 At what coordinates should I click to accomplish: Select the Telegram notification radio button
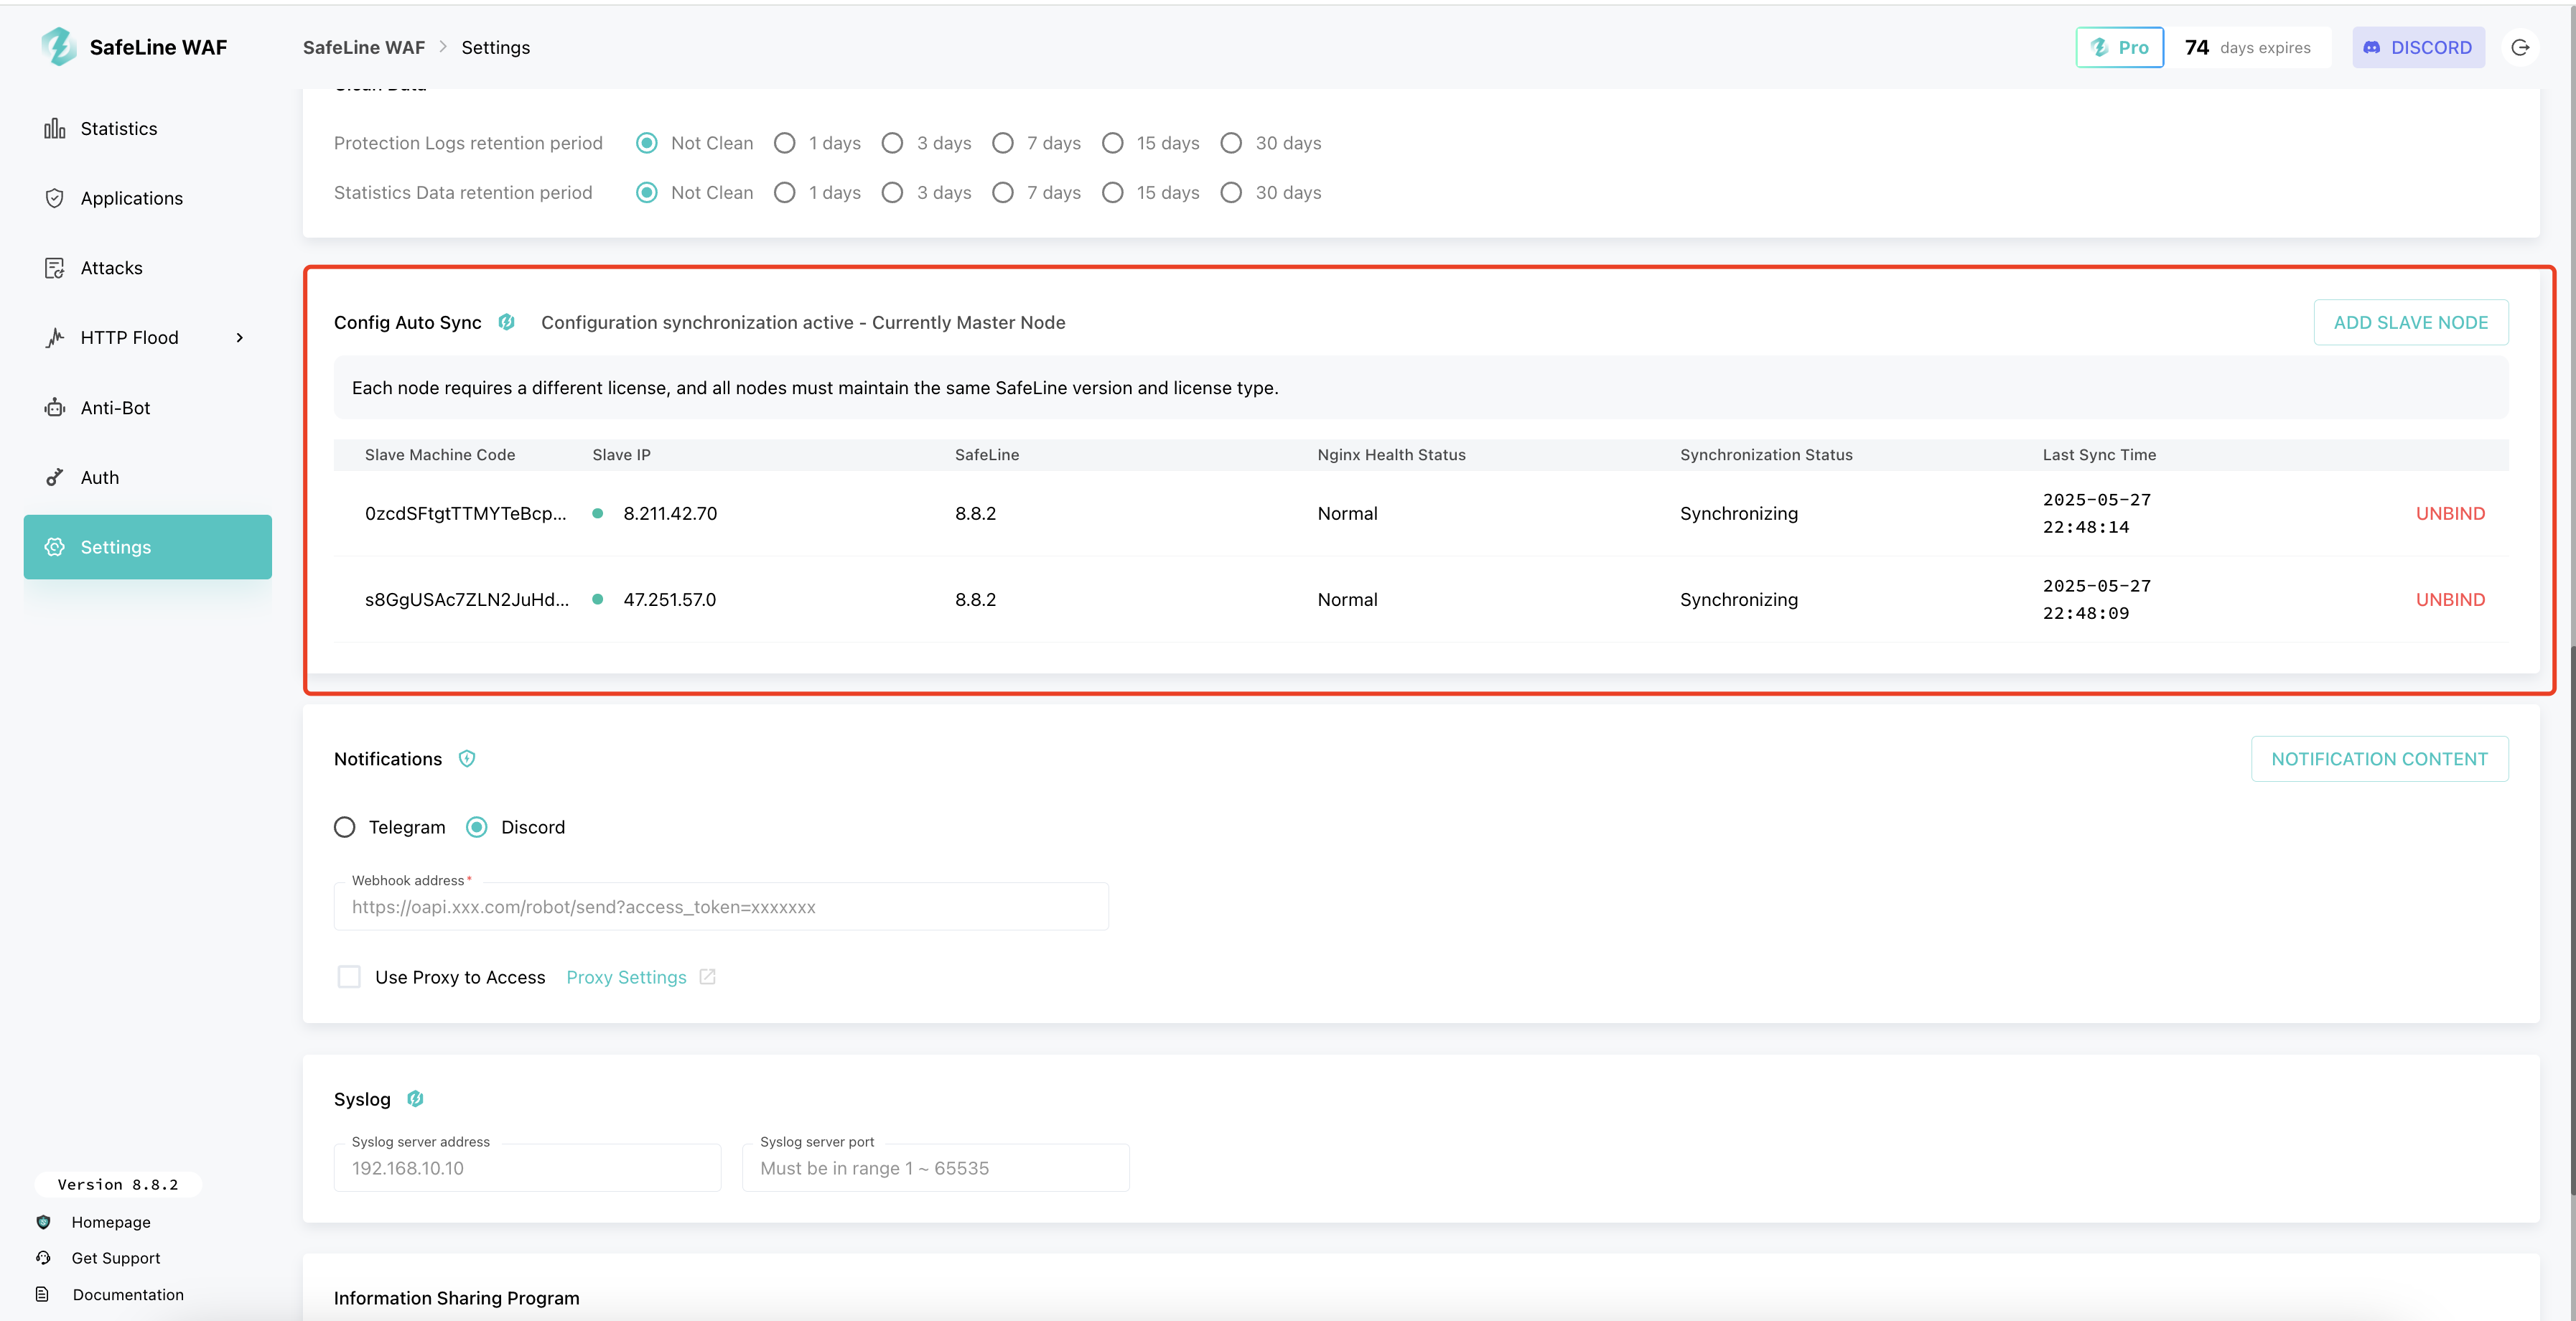tap(344, 827)
